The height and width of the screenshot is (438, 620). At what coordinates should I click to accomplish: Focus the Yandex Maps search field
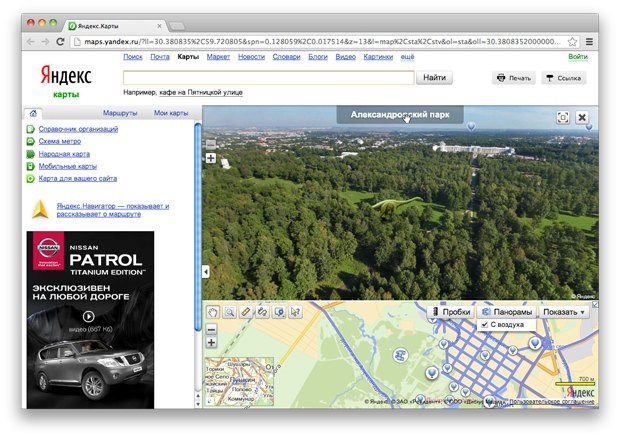point(268,77)
